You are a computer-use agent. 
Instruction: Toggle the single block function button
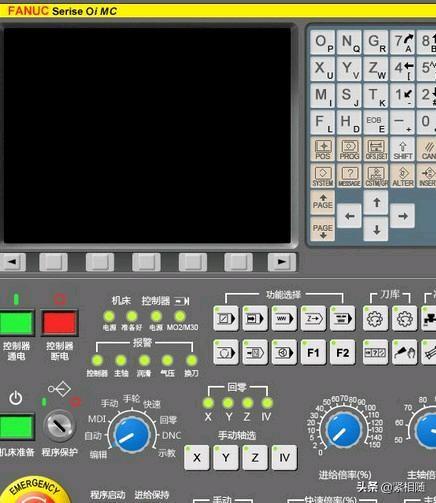click(x=255, y=318)
